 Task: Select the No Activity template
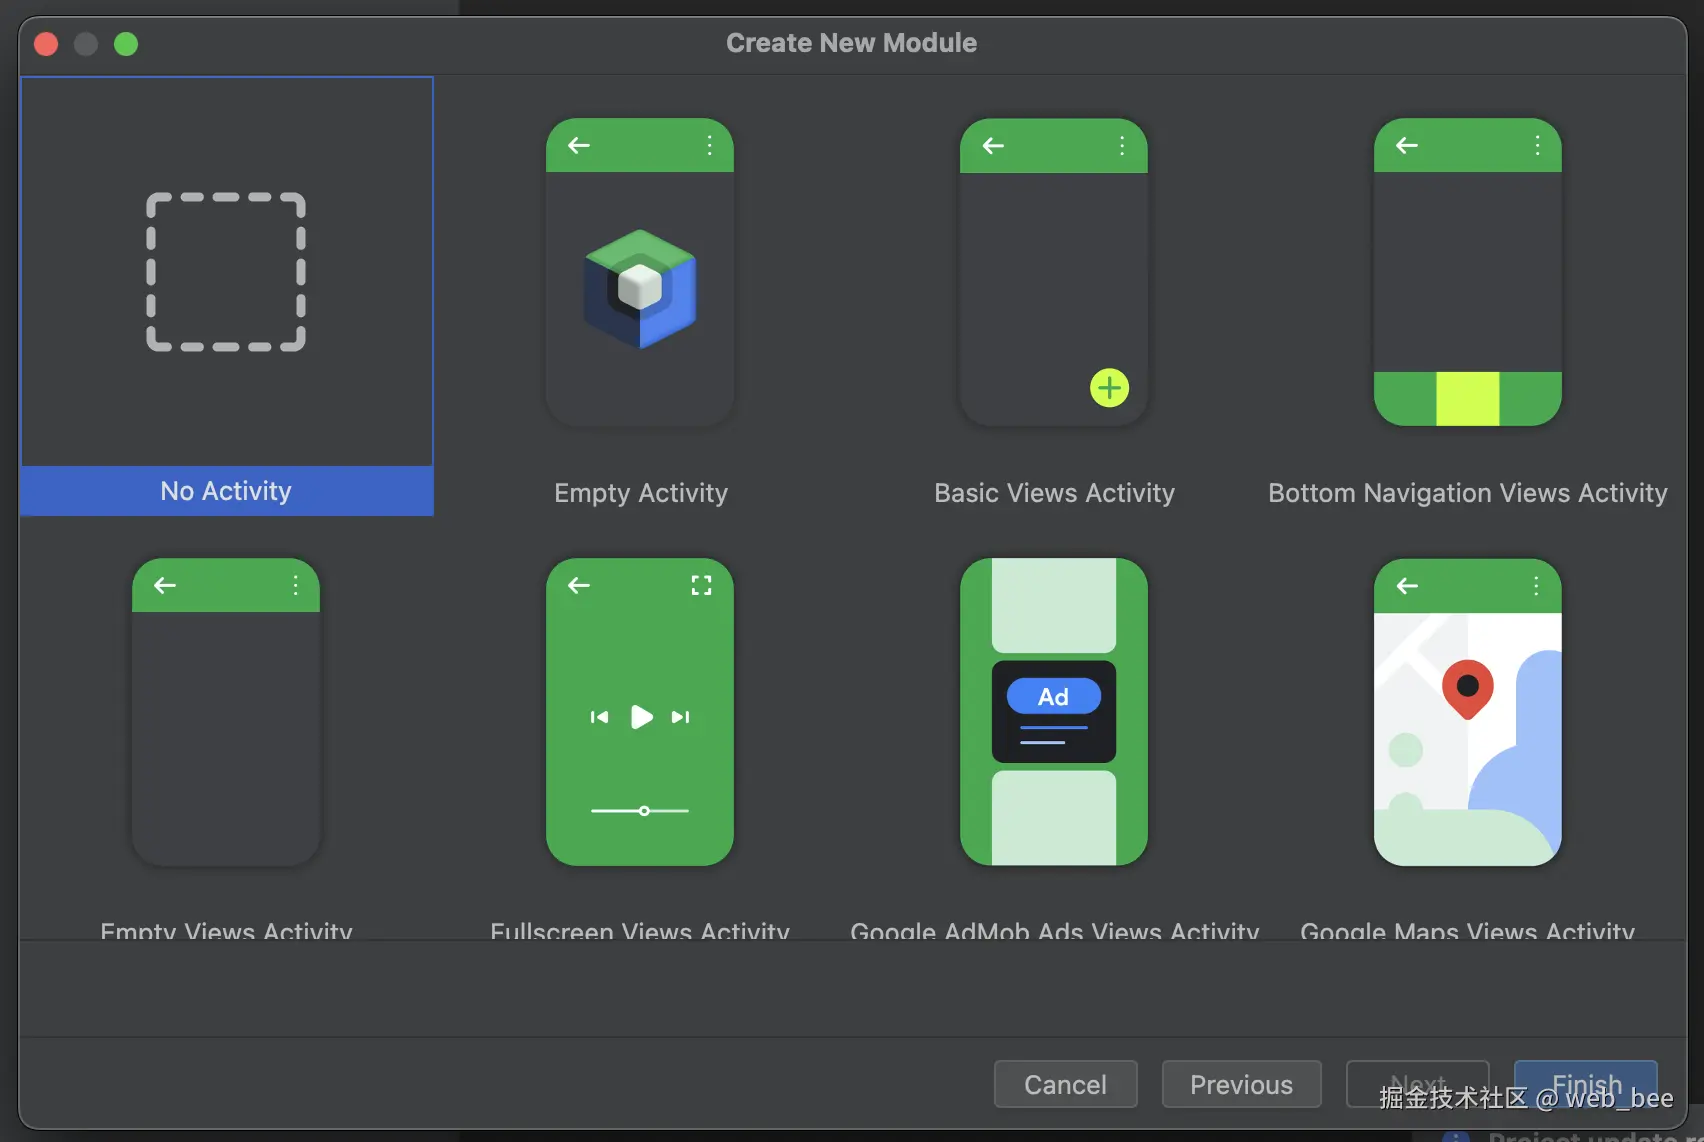click(226, 296)
